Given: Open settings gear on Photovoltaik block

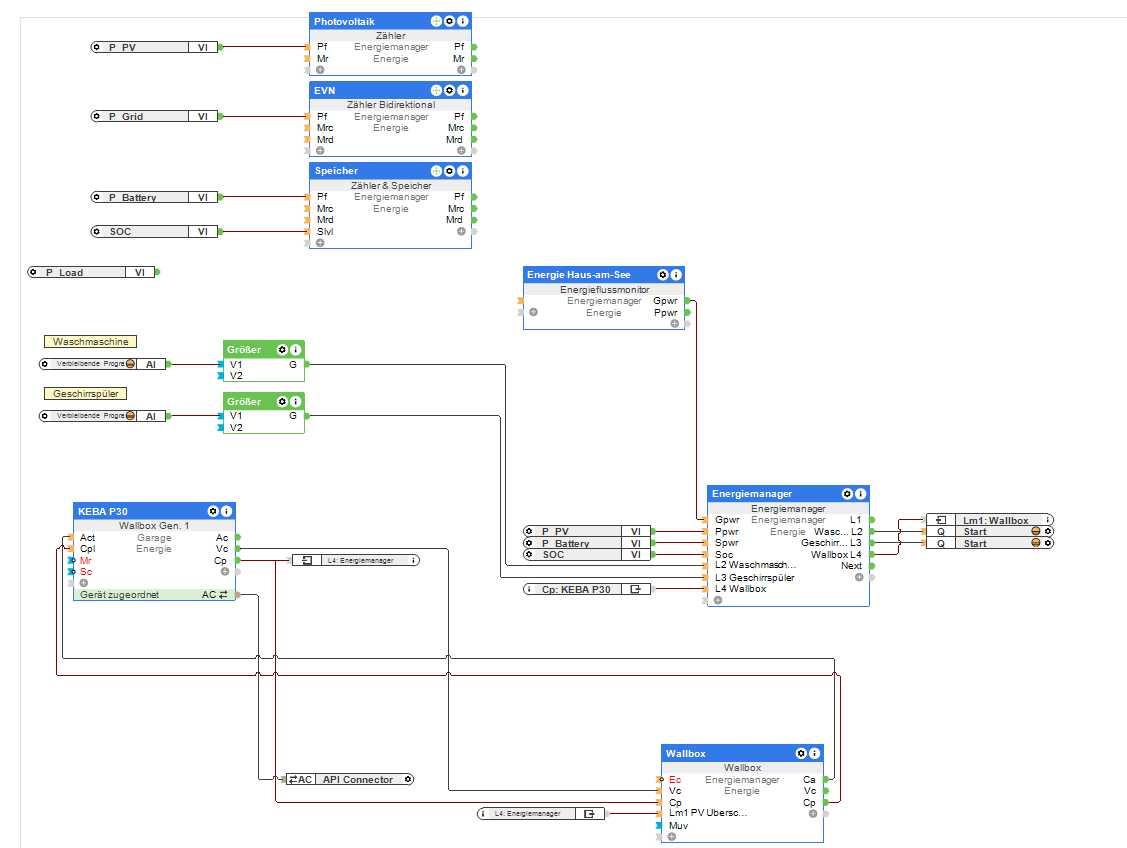Looking at the screenshot, I should pos(449,21).
